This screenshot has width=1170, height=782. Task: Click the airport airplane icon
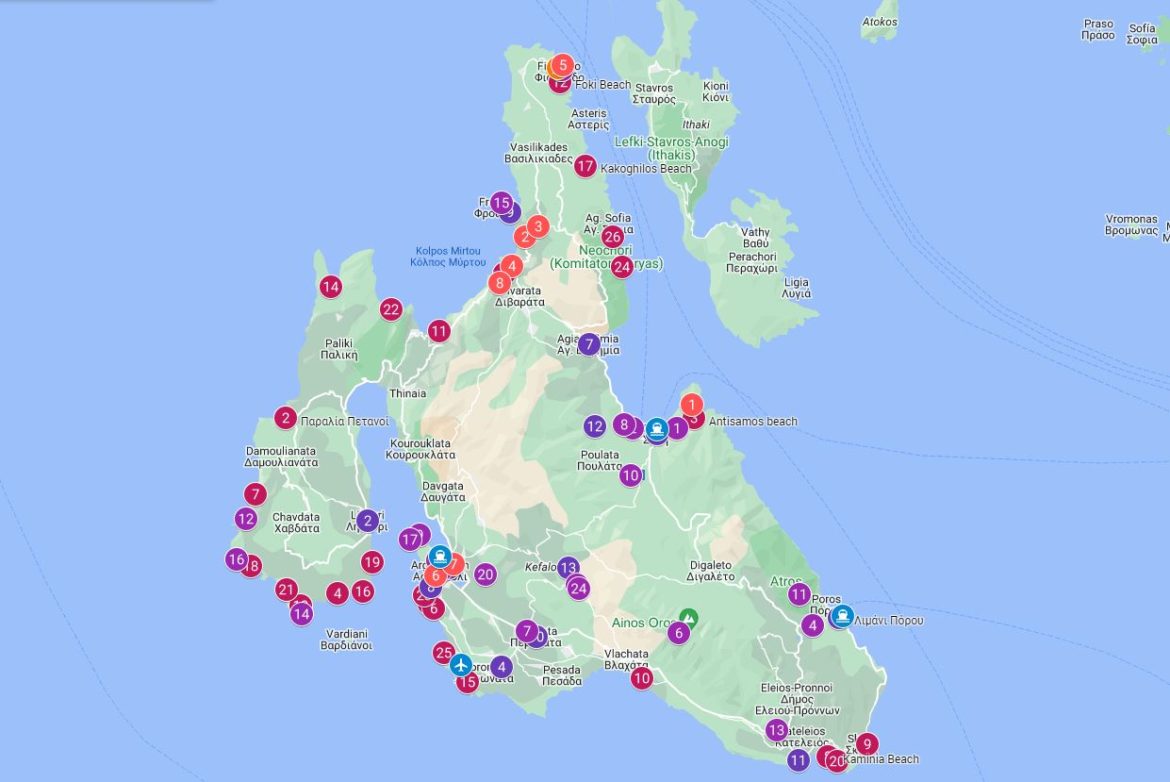click(x=461, y=664)
